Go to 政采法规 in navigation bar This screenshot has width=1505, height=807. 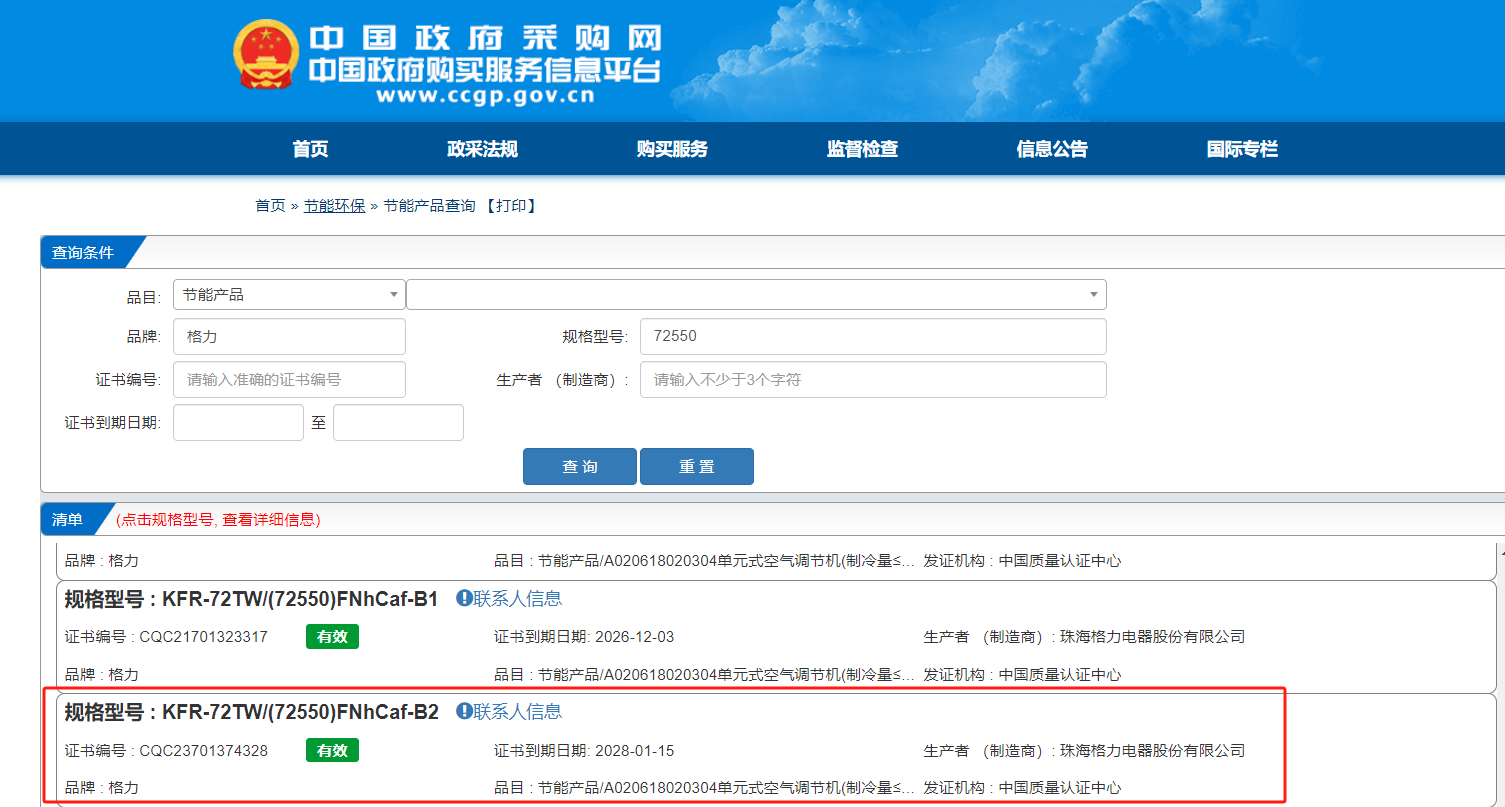tap(482, 149)
